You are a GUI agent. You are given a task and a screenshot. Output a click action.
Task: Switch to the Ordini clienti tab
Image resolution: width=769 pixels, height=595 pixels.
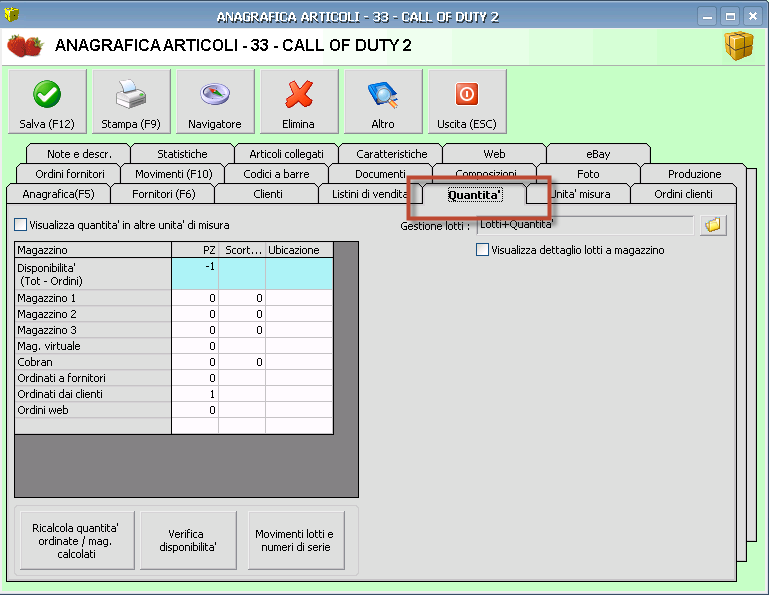pos(683,194)
